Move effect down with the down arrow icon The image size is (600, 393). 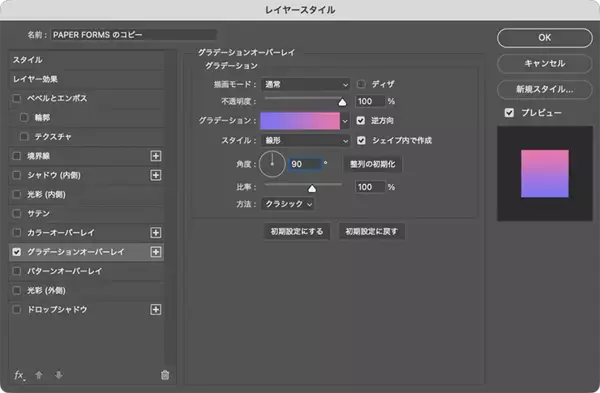[x=59, y=375]
